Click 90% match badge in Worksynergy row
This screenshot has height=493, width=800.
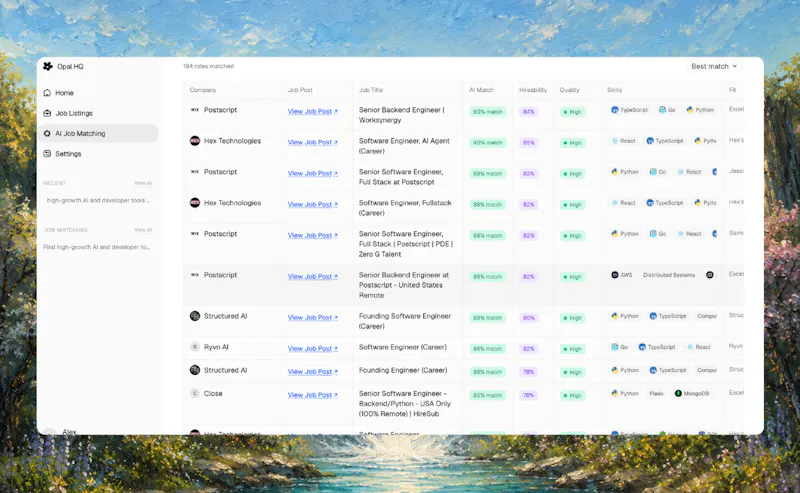487,112
